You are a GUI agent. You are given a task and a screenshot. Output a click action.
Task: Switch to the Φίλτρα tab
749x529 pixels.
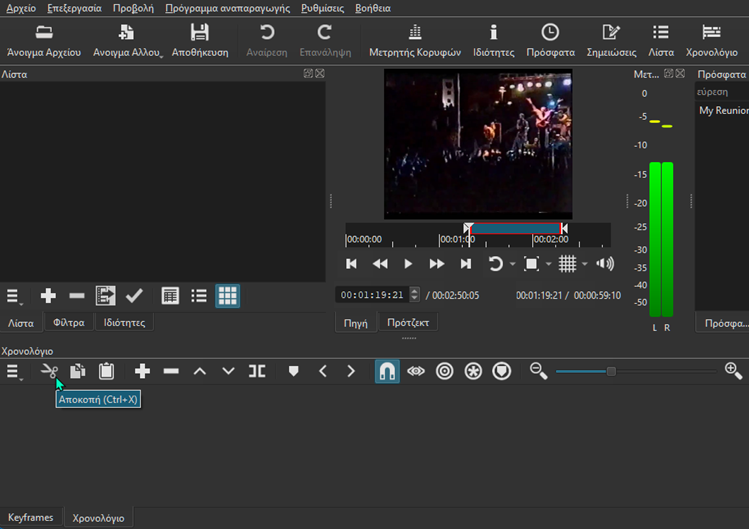point(69,323)
